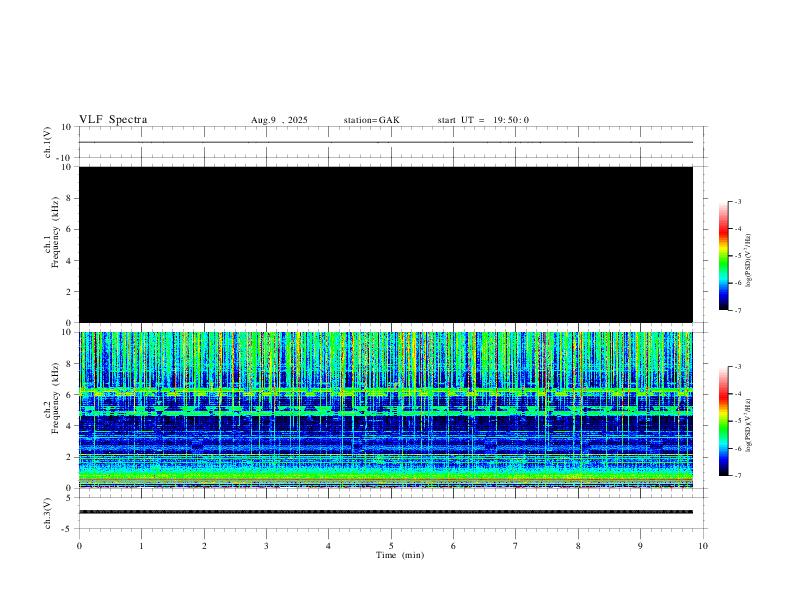
Task: Select the start UT 19:50:0 text
Action: tap(483, 120)
